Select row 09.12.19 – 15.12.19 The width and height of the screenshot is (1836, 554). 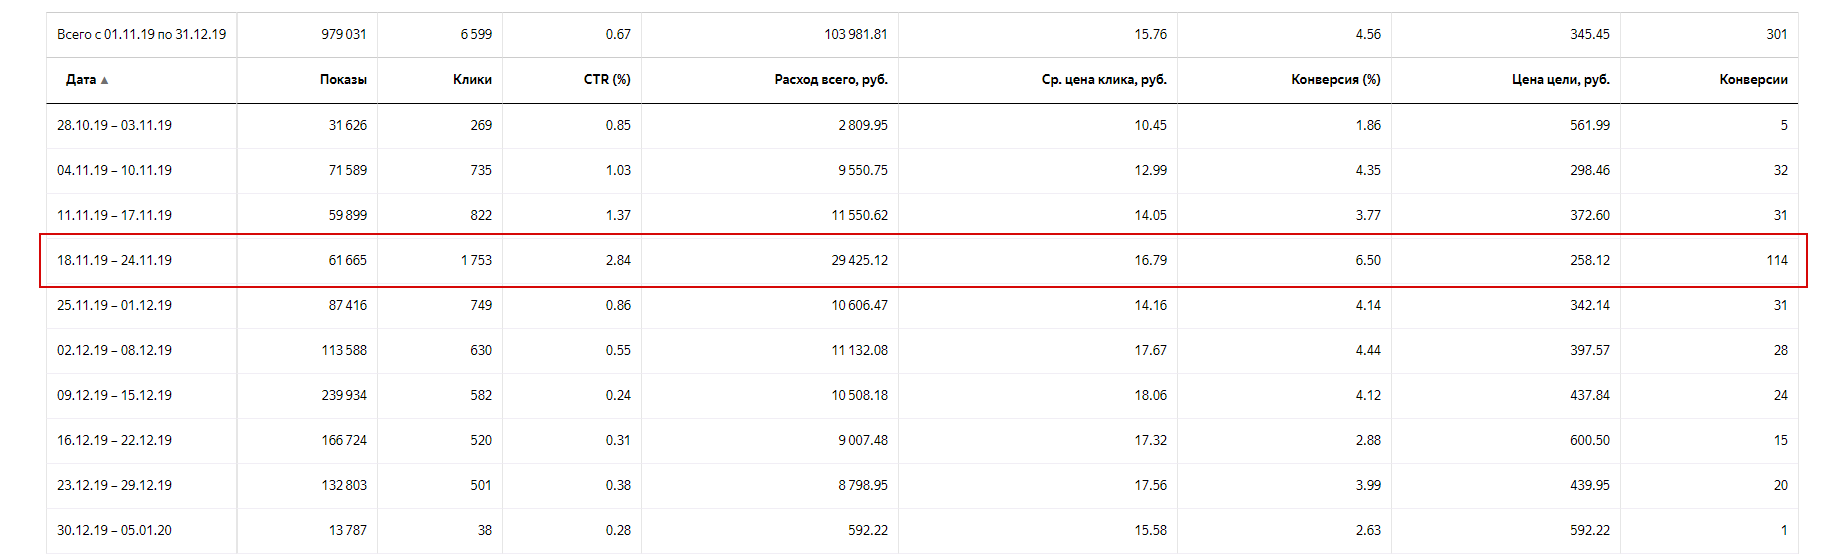pyautogui.click(x=922, y=396)
